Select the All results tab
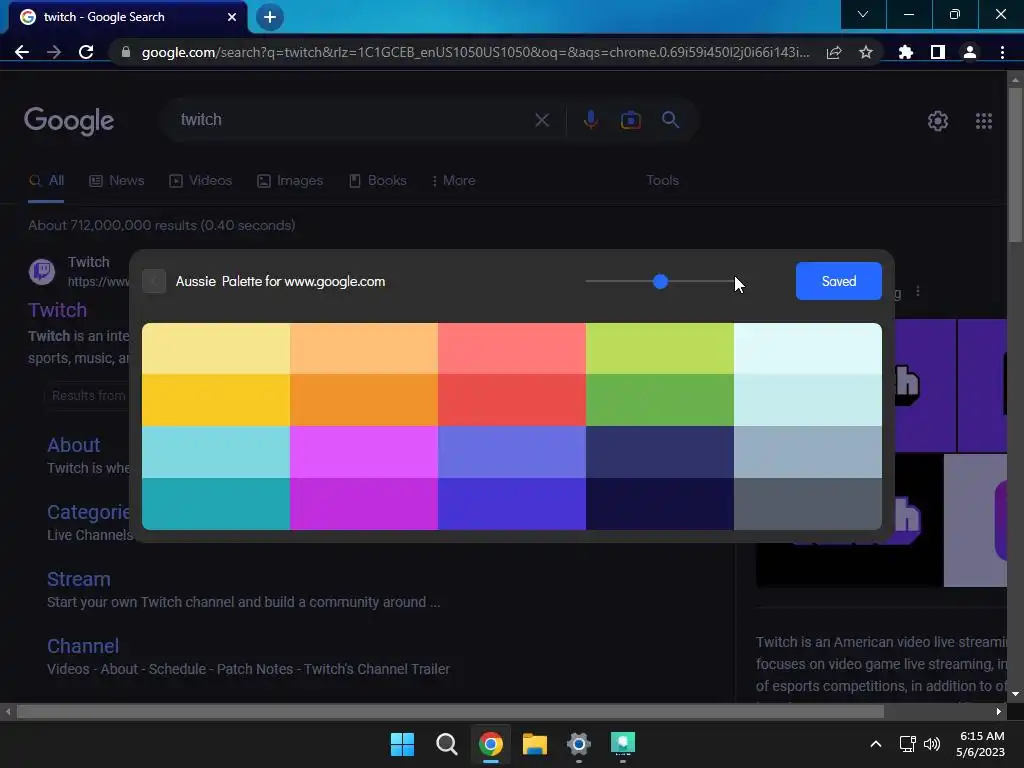This screenshot has height=768, width=1024. (46, 181)
